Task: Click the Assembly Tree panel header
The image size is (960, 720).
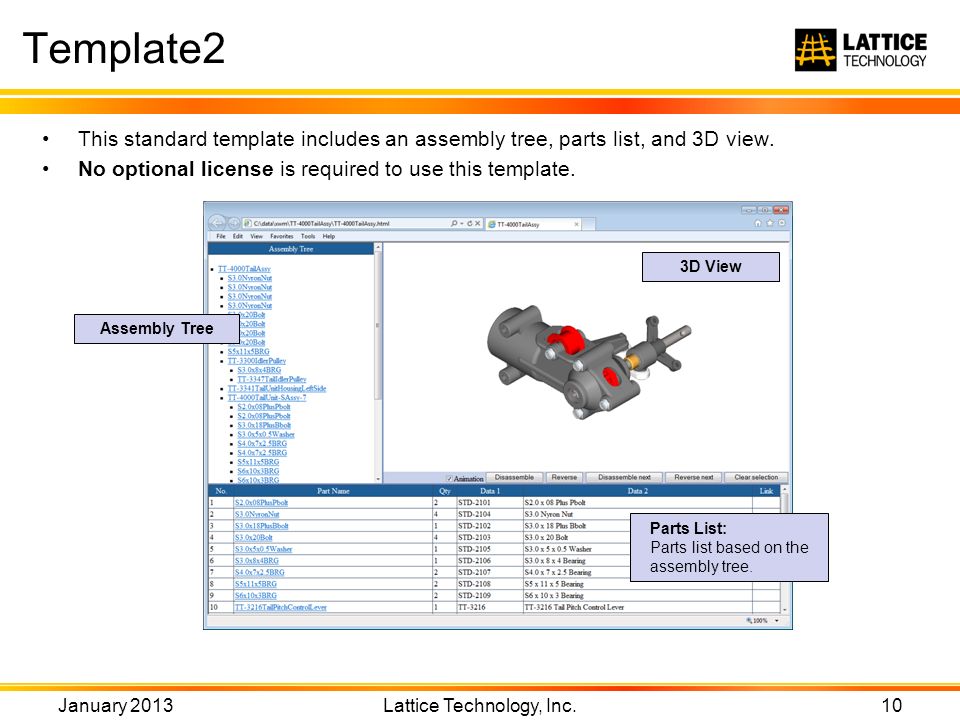Action: tap(291, 249)
